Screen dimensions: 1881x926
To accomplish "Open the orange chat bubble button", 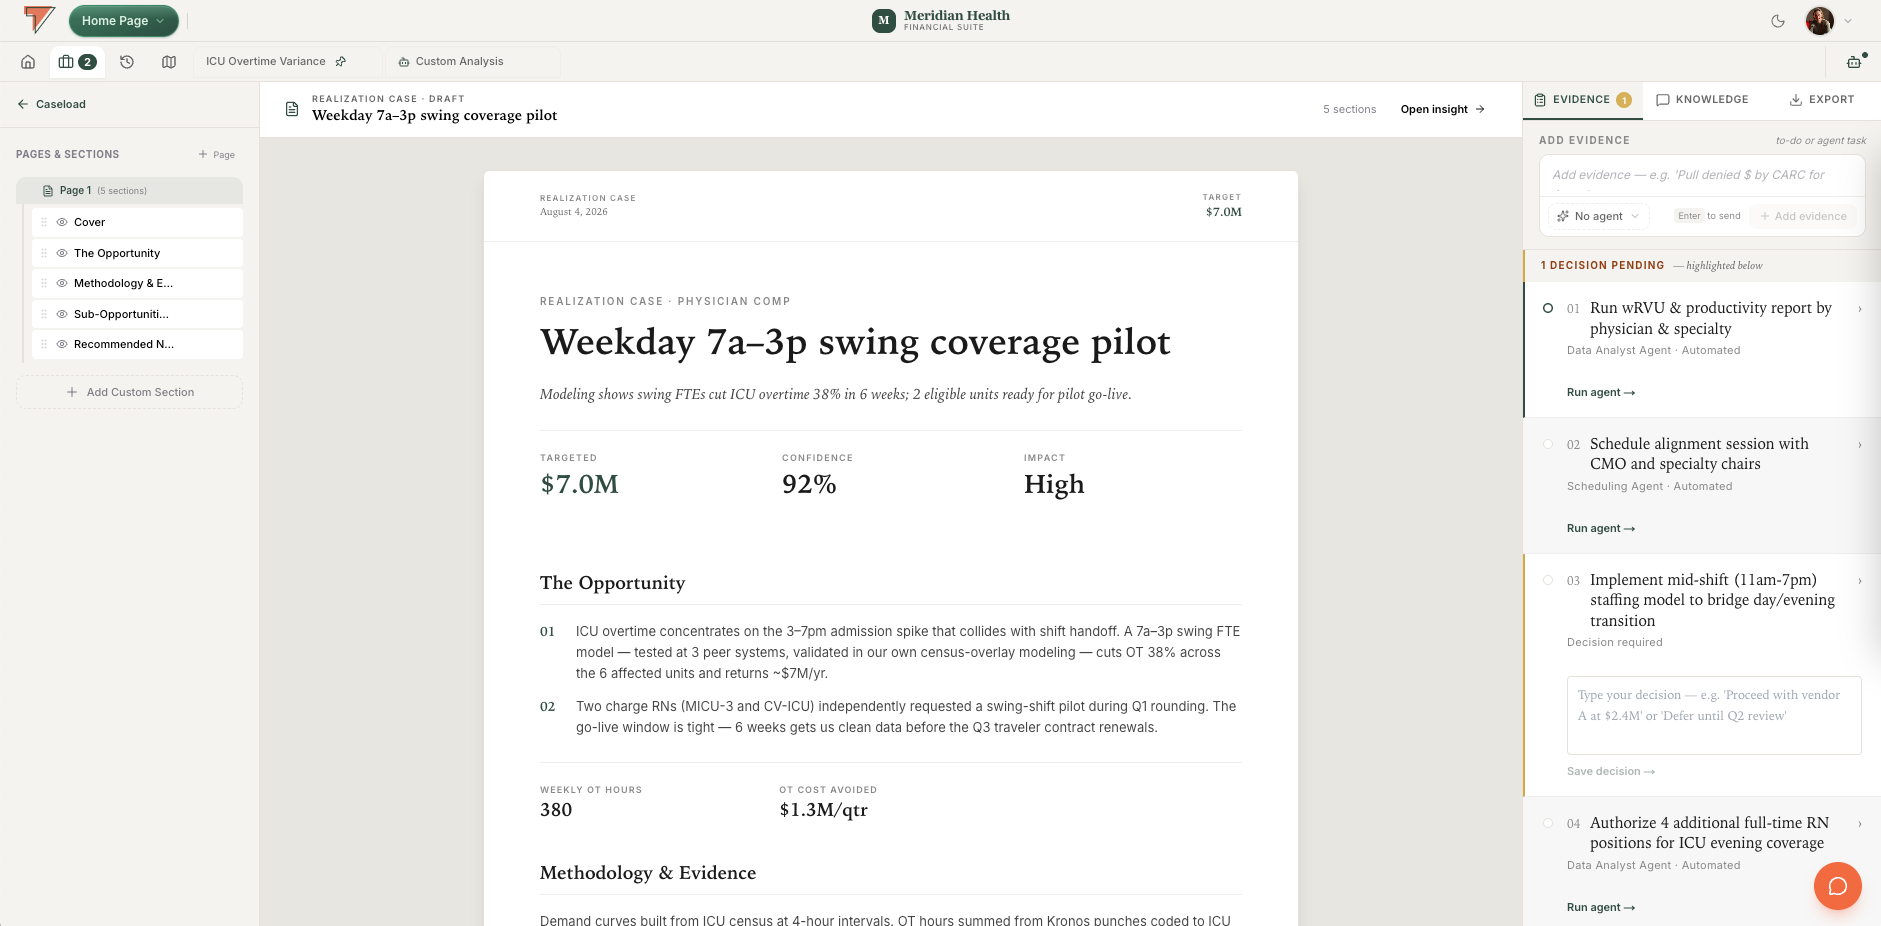I will click(x=1838, y=886).
